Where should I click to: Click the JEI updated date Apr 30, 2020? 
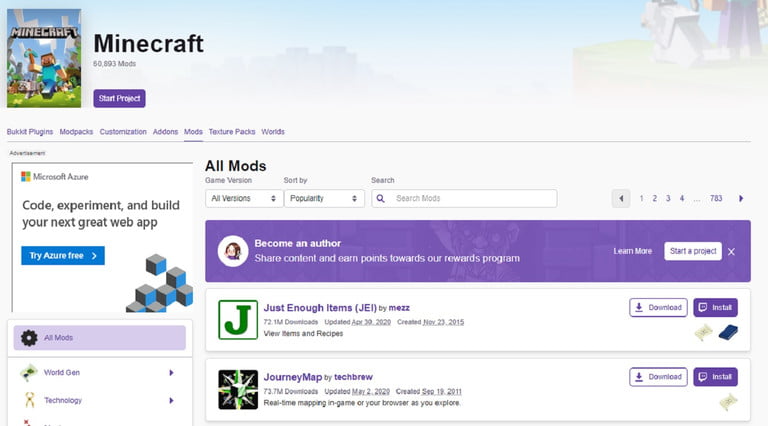[x=371, y=322]
